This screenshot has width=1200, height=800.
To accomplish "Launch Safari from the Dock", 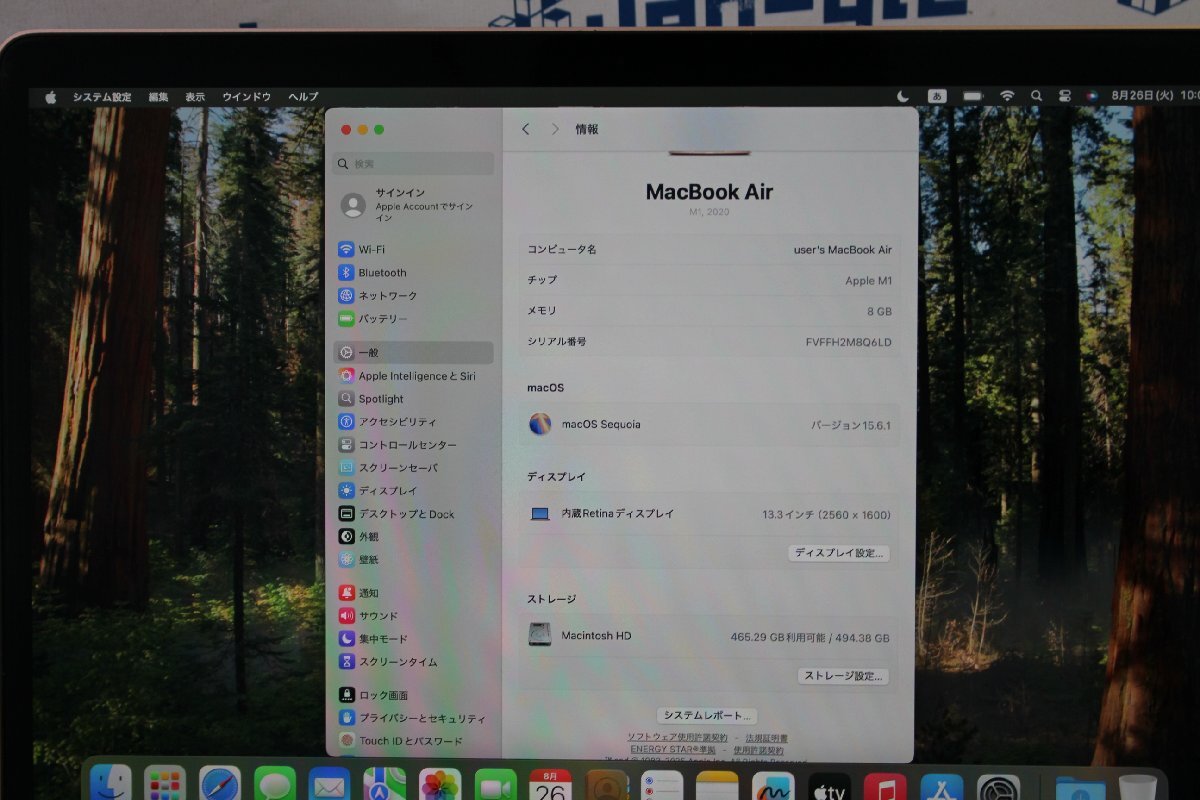I will click(x=220, y=785).
